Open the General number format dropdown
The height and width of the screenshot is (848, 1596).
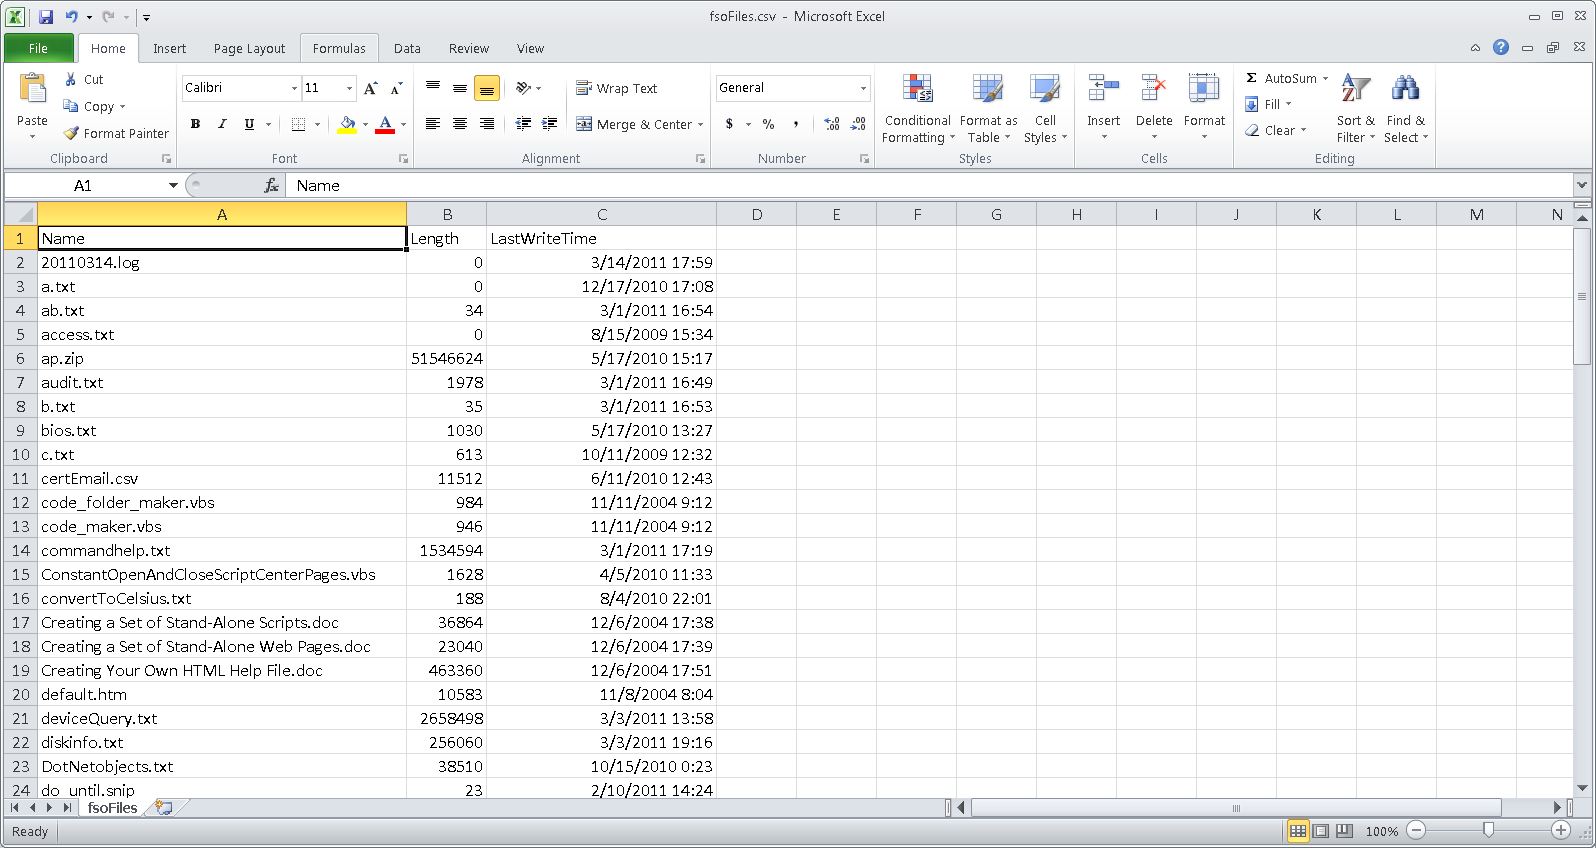pyautogui.click(x=863, y=88)
